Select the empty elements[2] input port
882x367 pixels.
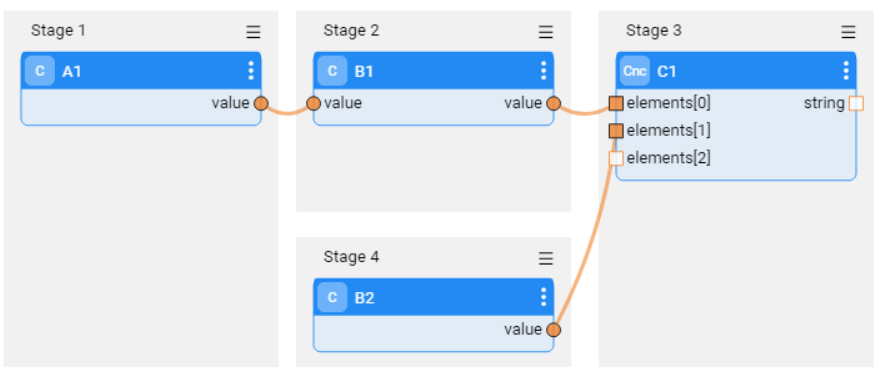click(x=616, y=159)
